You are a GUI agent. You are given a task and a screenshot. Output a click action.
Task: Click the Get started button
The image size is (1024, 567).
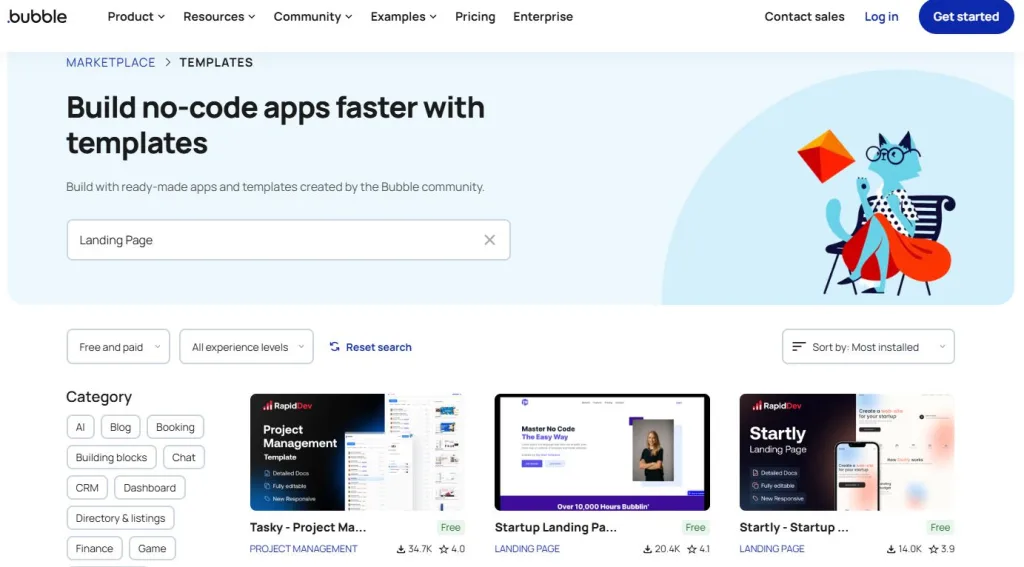click(x=966, y=16)
